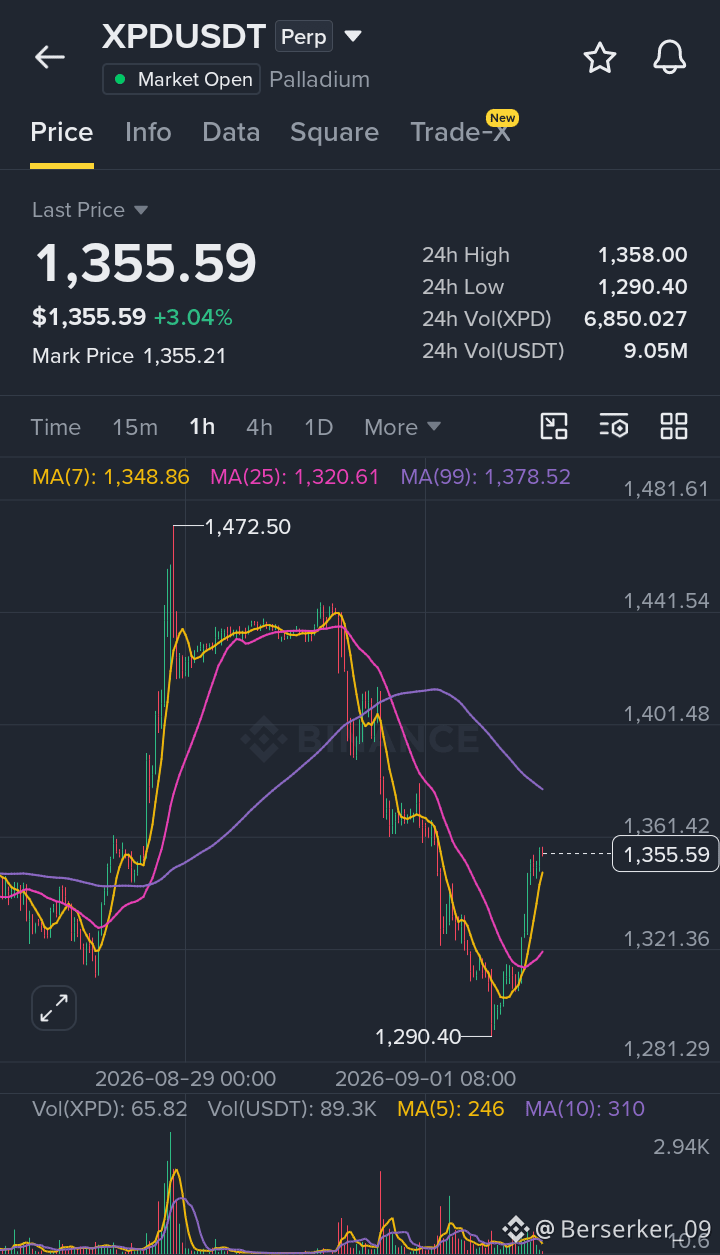This screenshot has height=1255, width=720.
Task: Switch to the Info tab
Action: coord(148,132)
